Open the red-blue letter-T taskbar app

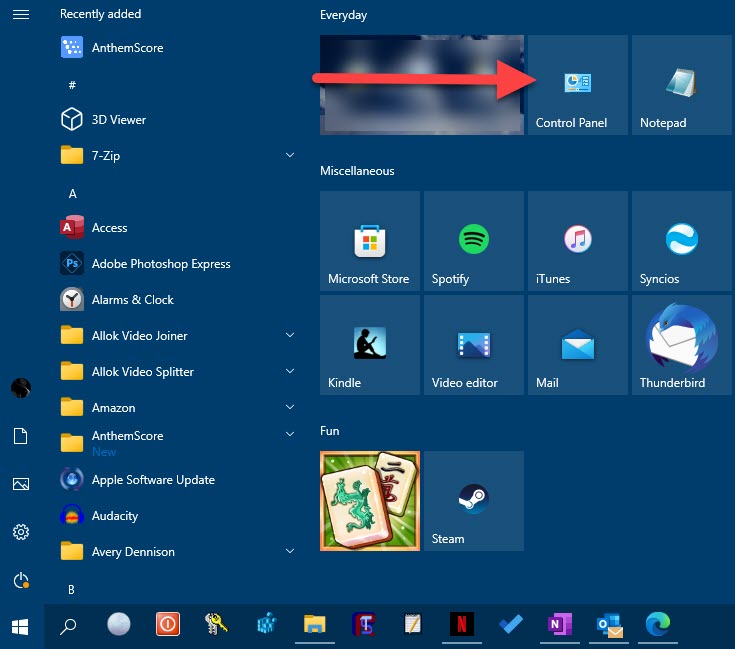coord(364,625)
